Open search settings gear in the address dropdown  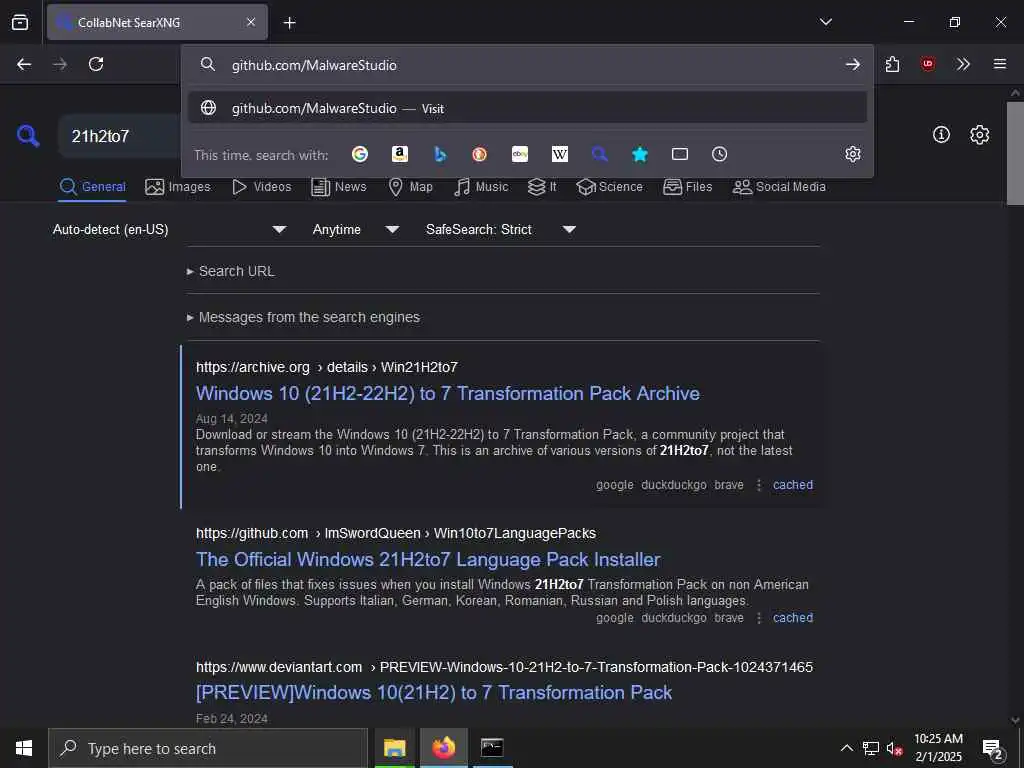853,154
